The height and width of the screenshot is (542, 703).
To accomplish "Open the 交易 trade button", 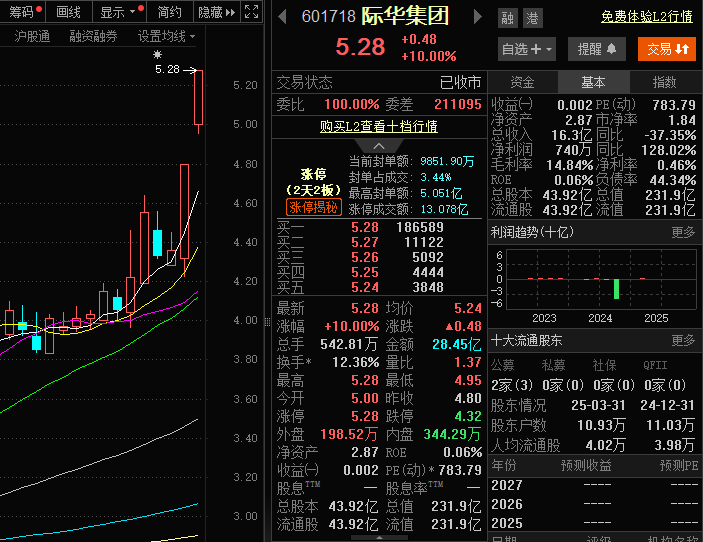I will coord(666,48).
